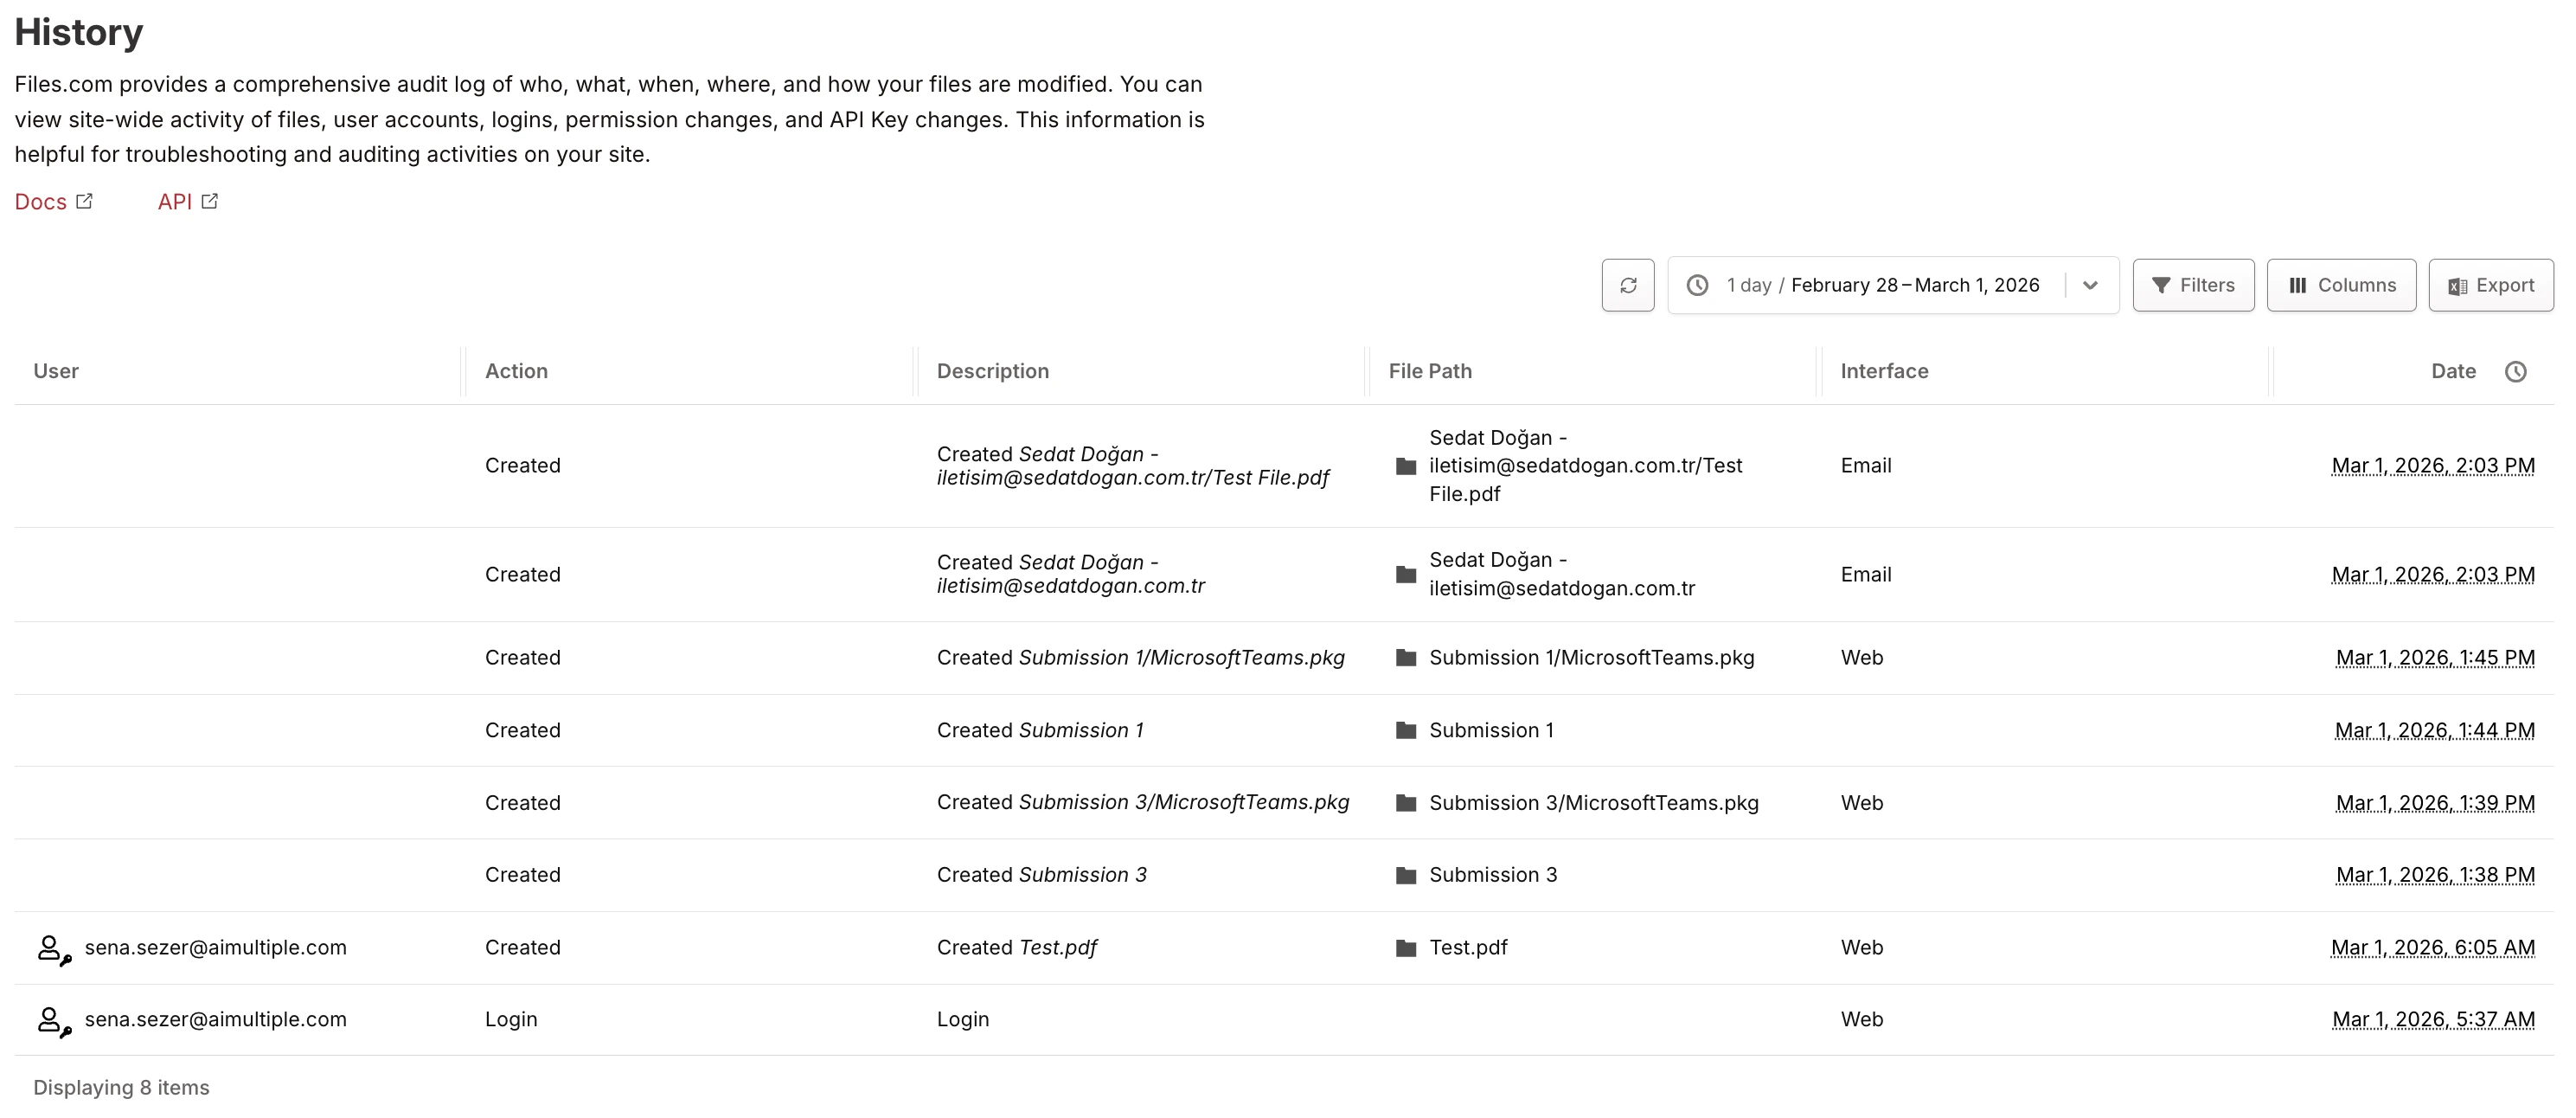Open the Columns button
This screenshot has width=2576, height=1118.
coord(2341,285)
